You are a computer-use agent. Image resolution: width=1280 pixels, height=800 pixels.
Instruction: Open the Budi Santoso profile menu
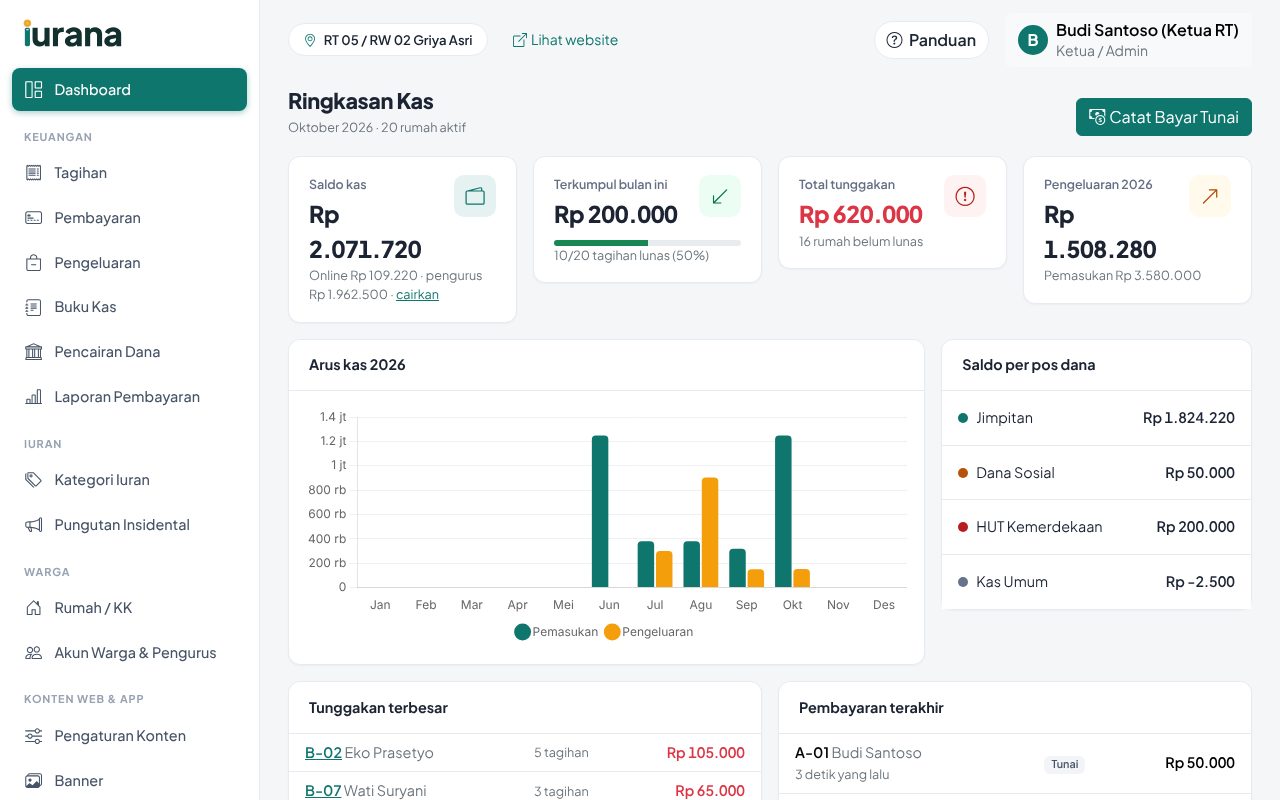click(1129, 40)
